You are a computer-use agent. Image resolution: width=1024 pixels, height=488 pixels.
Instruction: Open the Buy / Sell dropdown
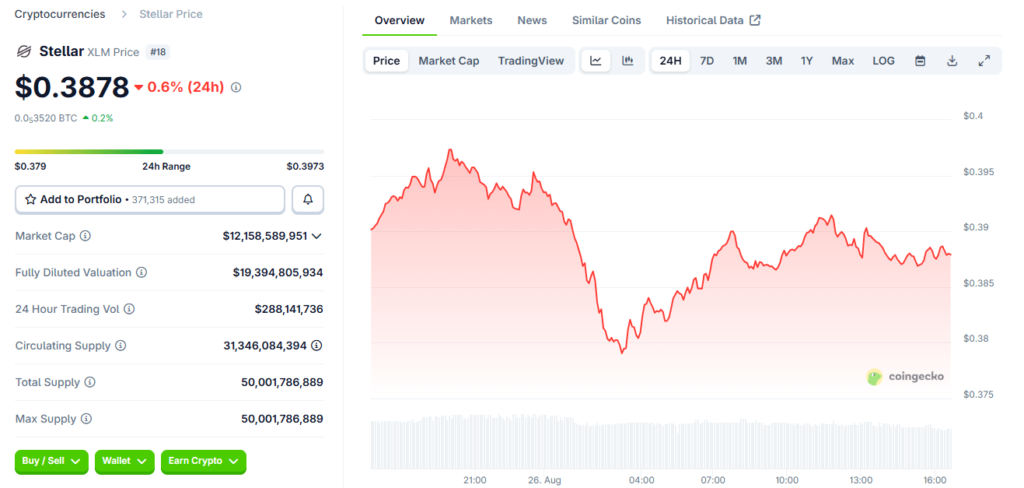51,461
